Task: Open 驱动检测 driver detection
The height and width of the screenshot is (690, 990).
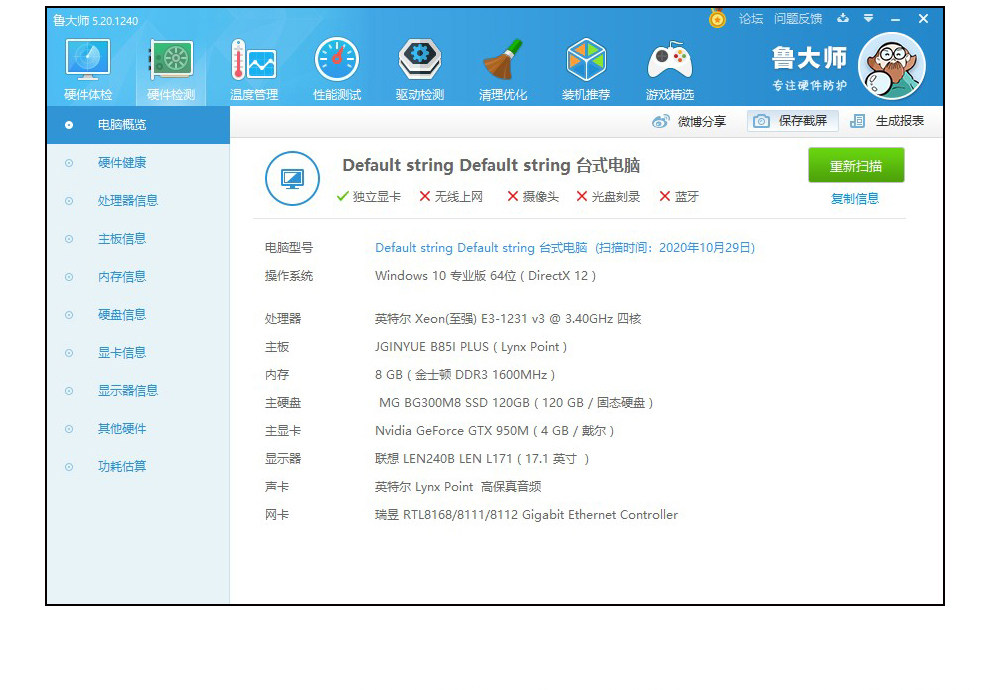Action: click(420, 69)
